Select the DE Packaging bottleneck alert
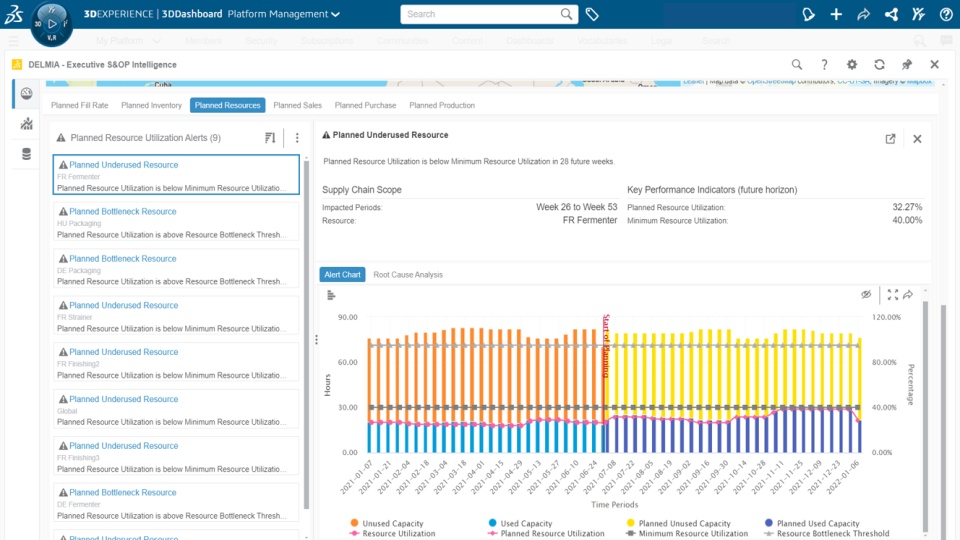Viewport: 960px width, 540px height. 176,269
